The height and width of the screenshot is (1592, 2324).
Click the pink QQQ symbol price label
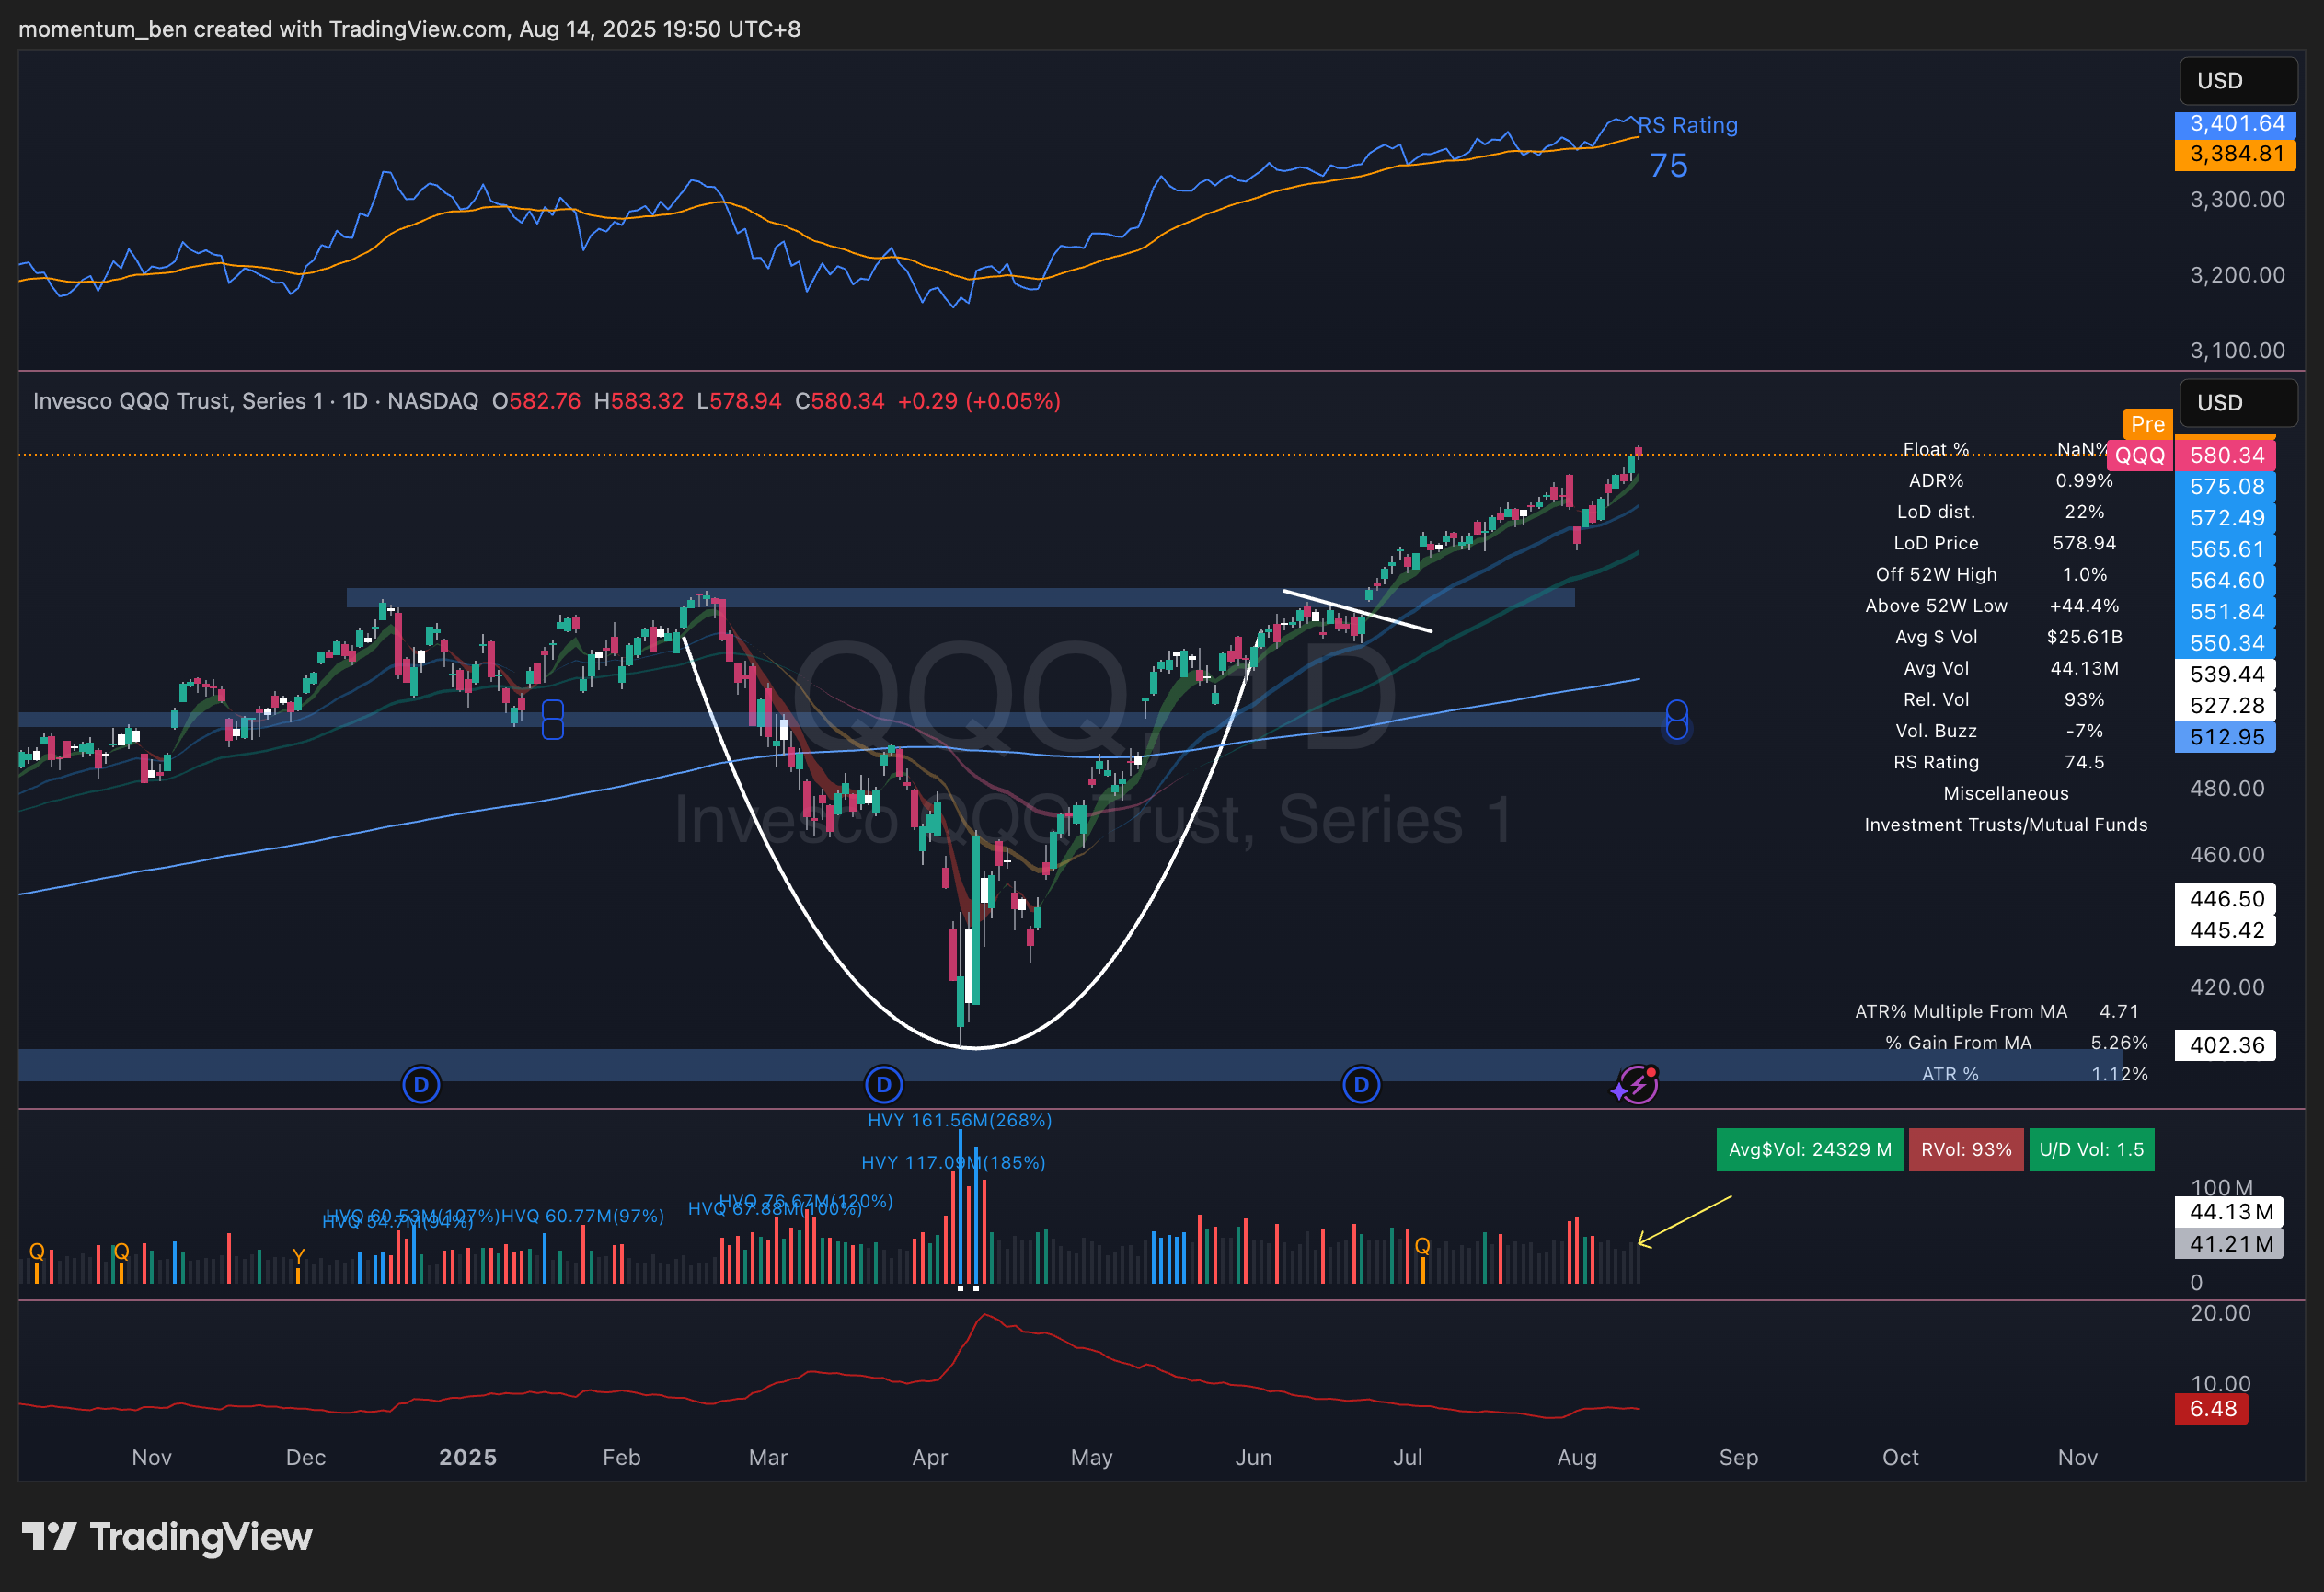coord(2139,456)
